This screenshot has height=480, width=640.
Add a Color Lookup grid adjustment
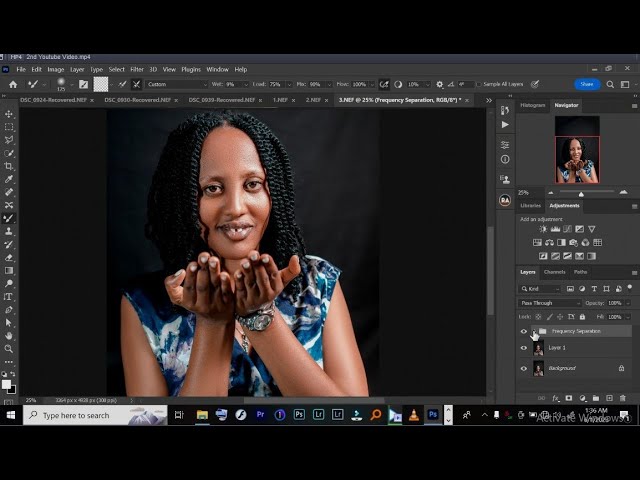point(598,243)
